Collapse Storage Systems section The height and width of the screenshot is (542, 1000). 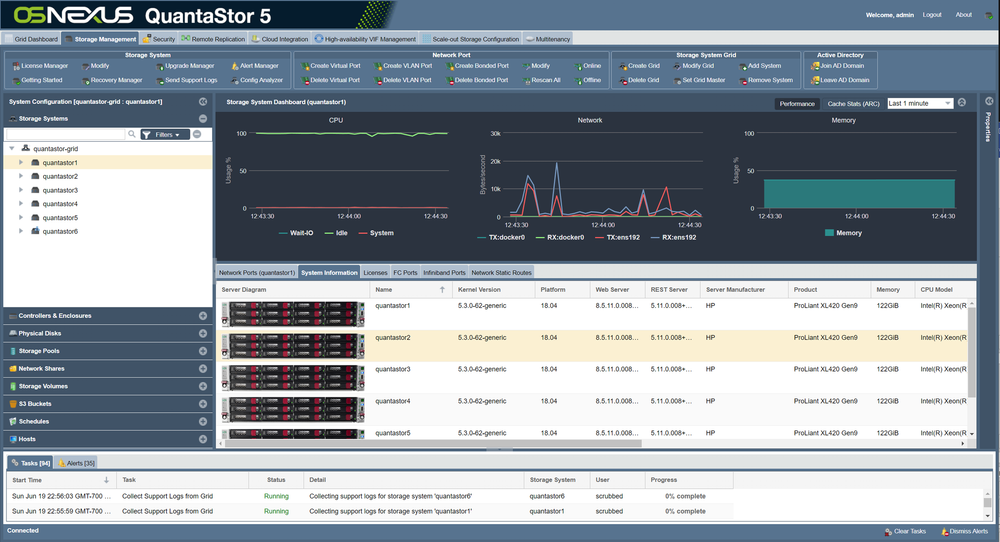pyautogui.click(x=203, y=119)
